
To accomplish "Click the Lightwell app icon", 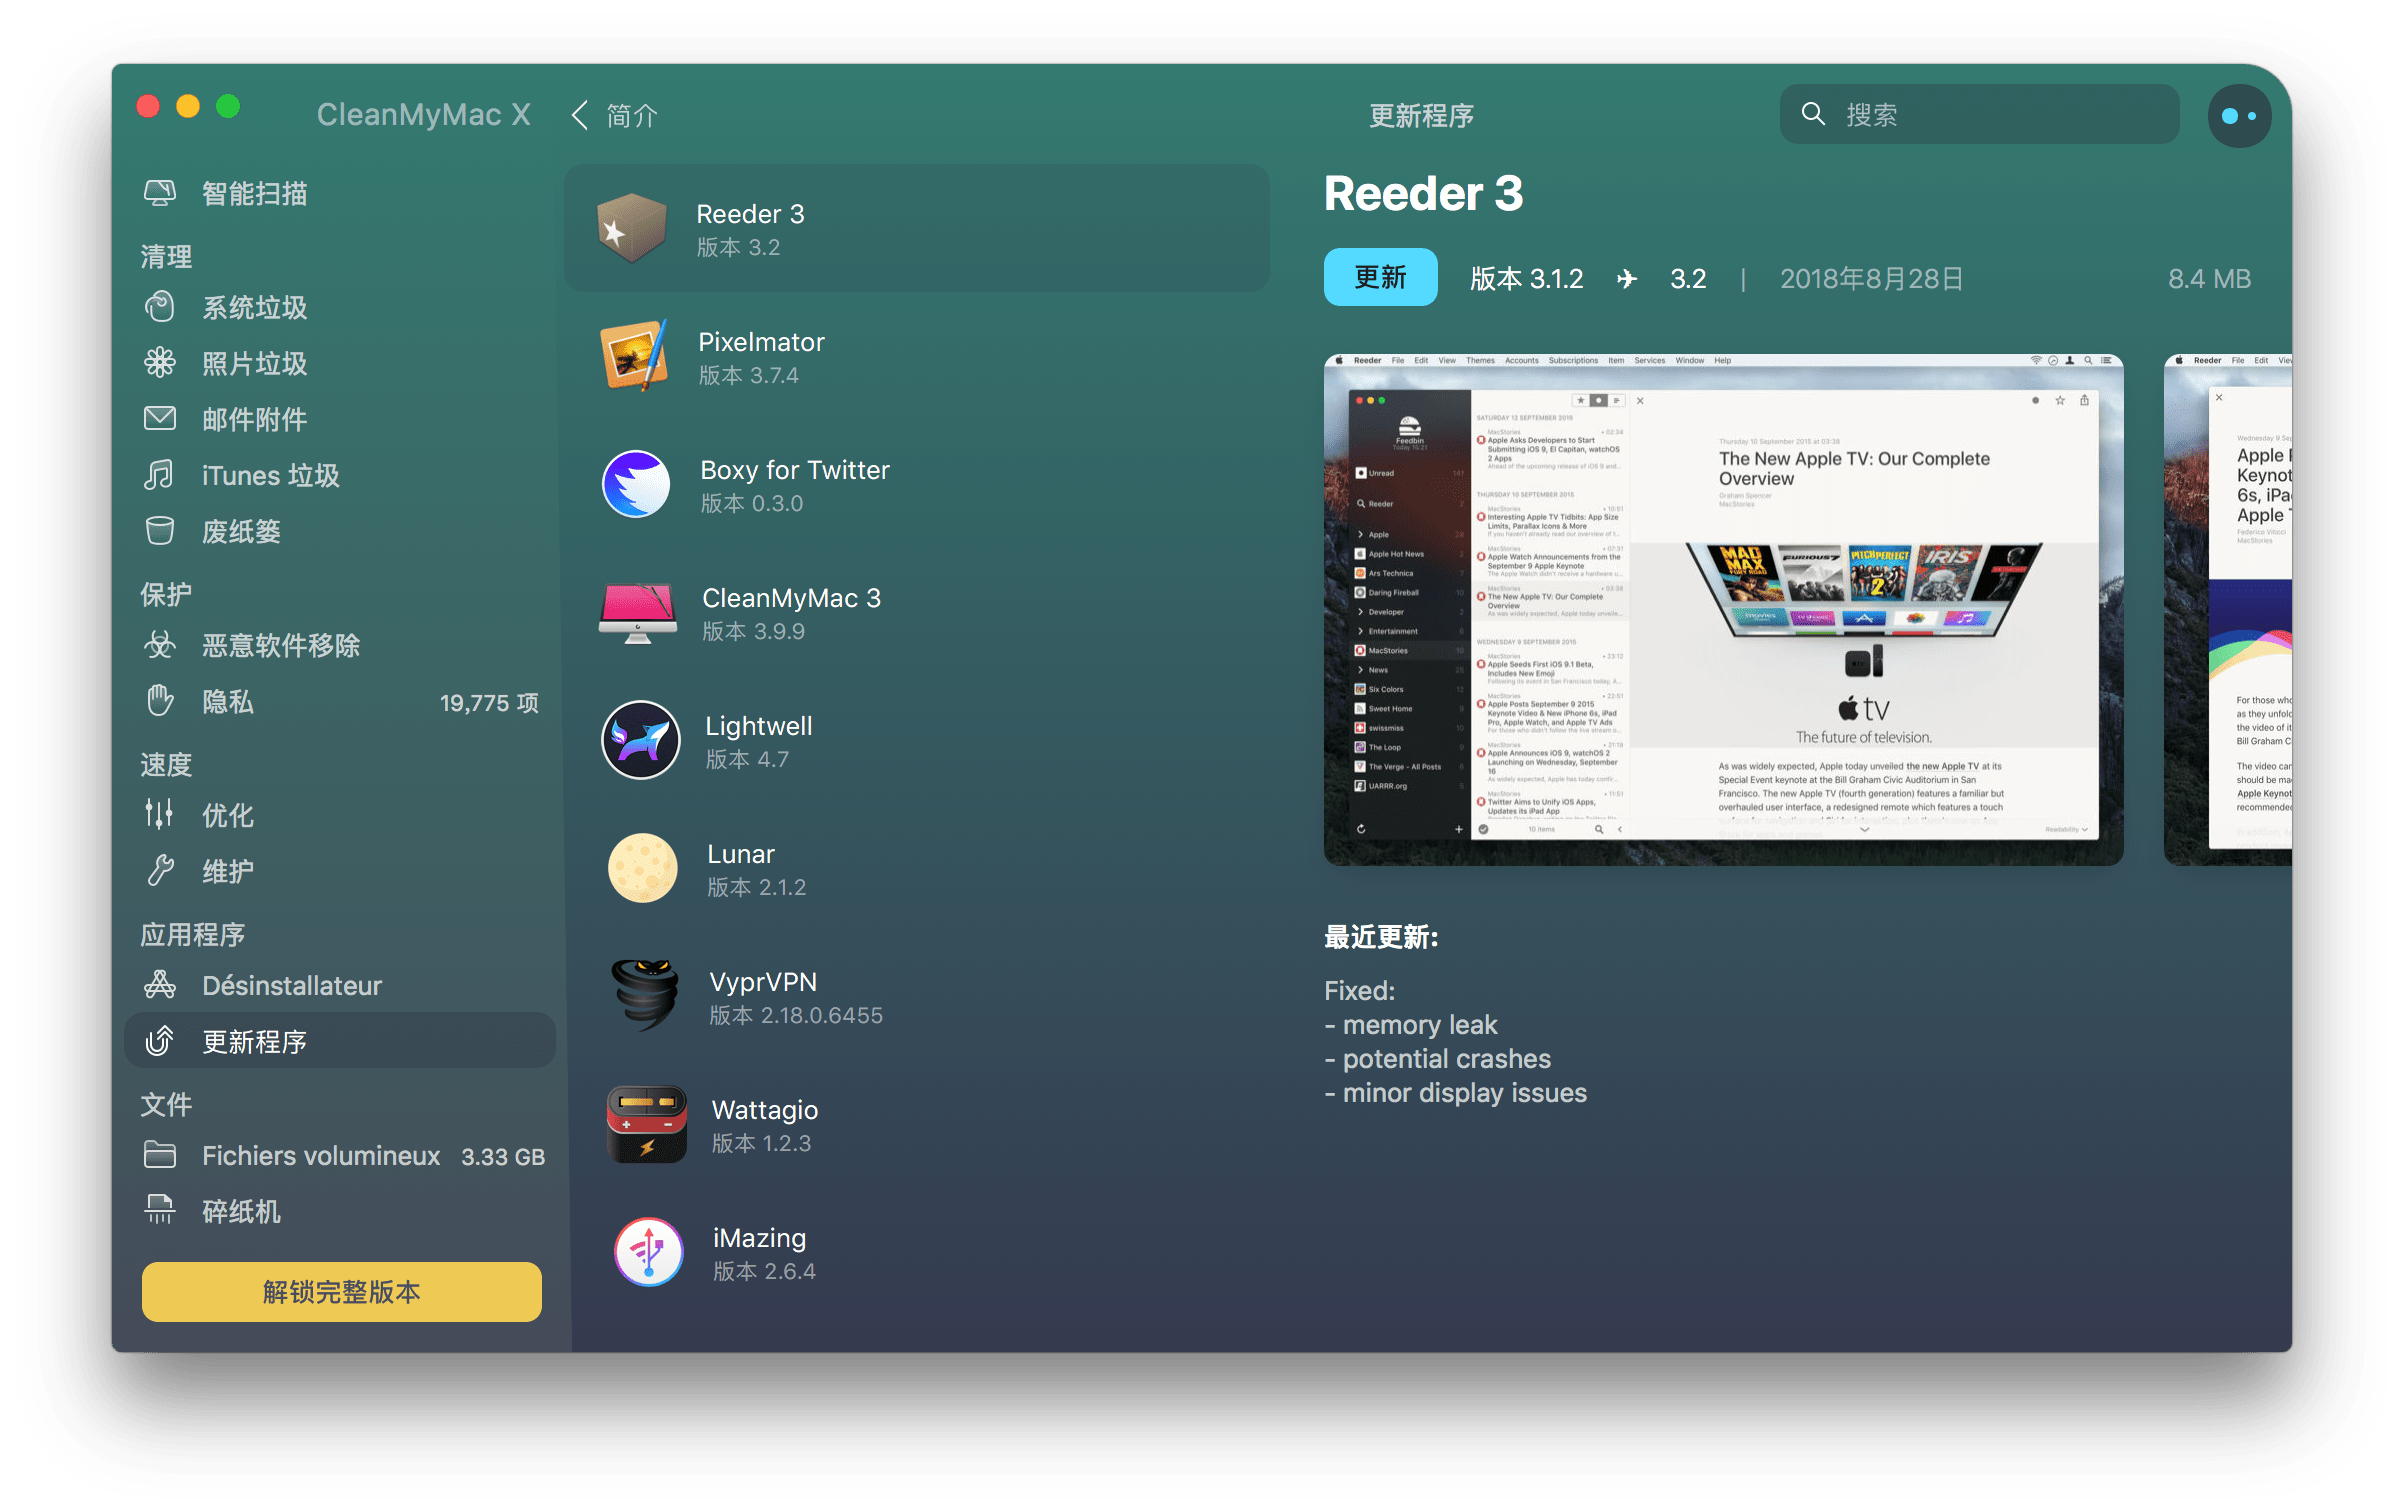I will pos(641,741).
